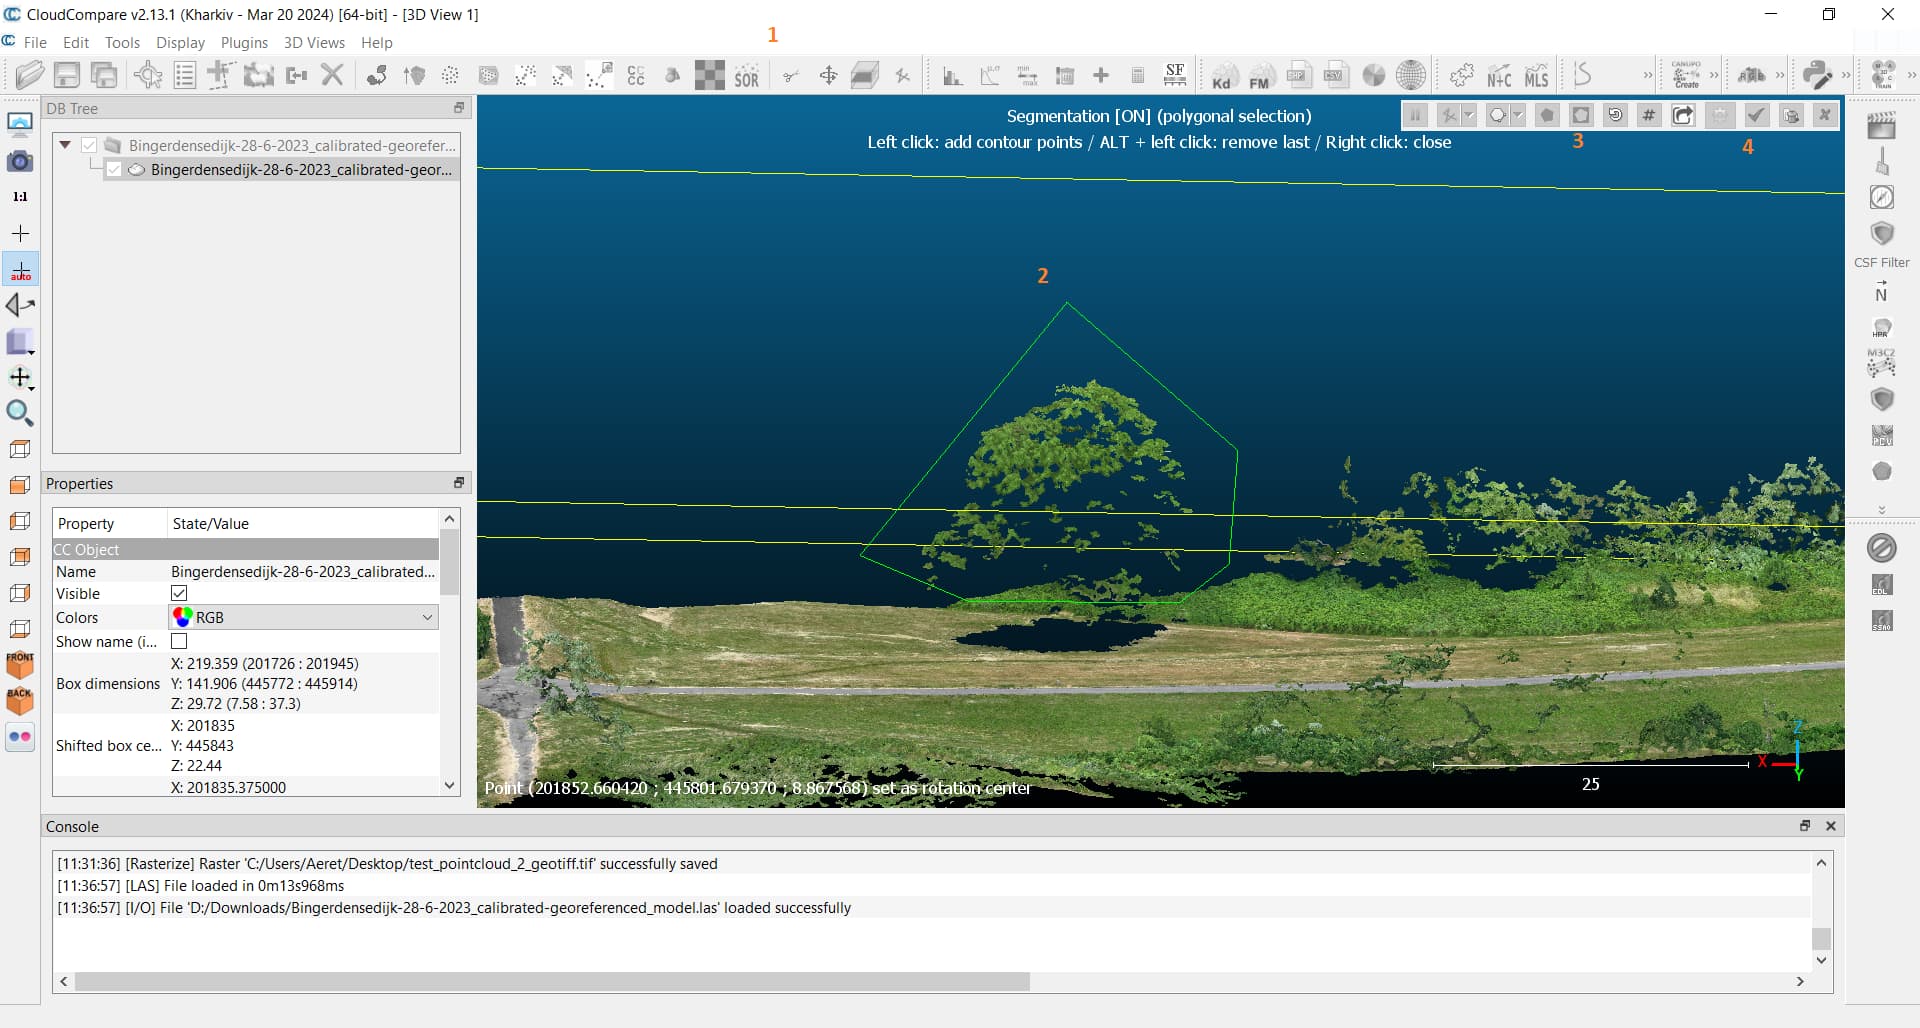Open the polygonal selection mode dropdown

click(x=1518, y=115)
